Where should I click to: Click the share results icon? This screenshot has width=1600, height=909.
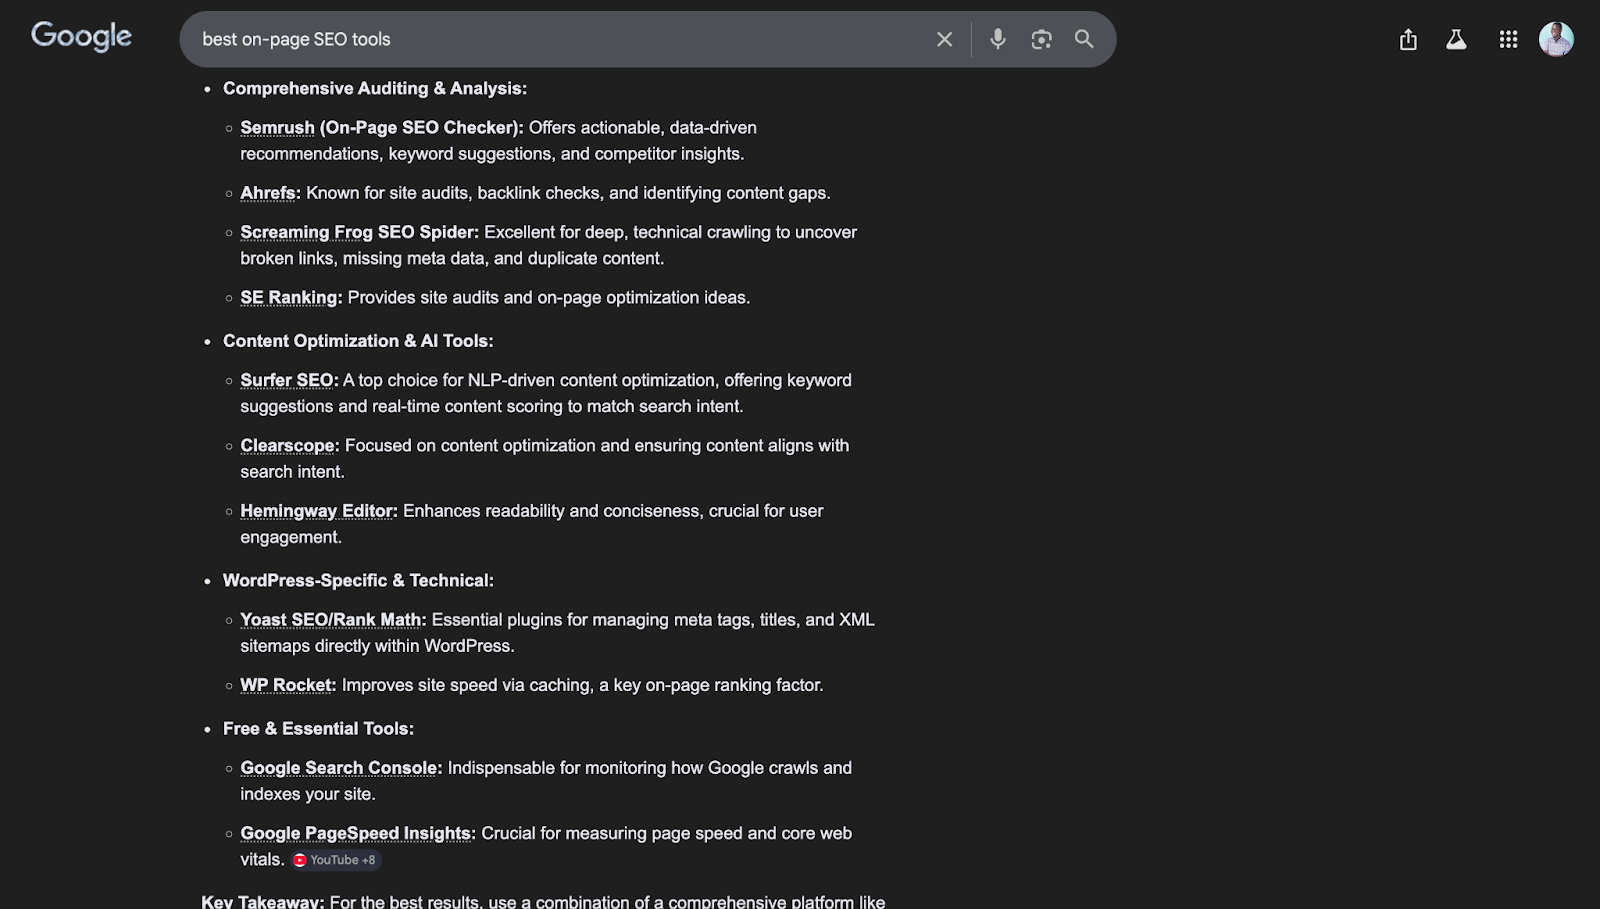1408,39
